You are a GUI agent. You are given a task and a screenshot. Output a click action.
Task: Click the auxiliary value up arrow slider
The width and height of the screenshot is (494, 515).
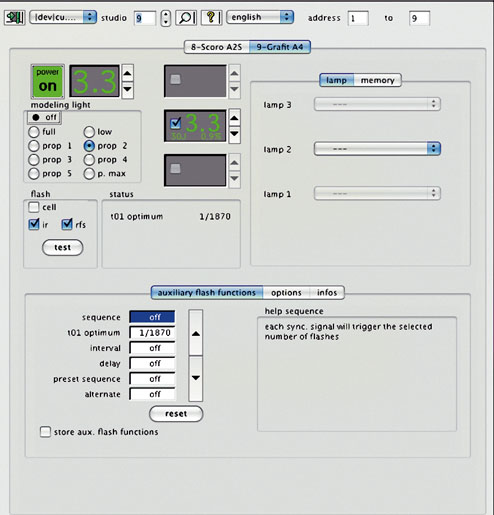(196, 333)
